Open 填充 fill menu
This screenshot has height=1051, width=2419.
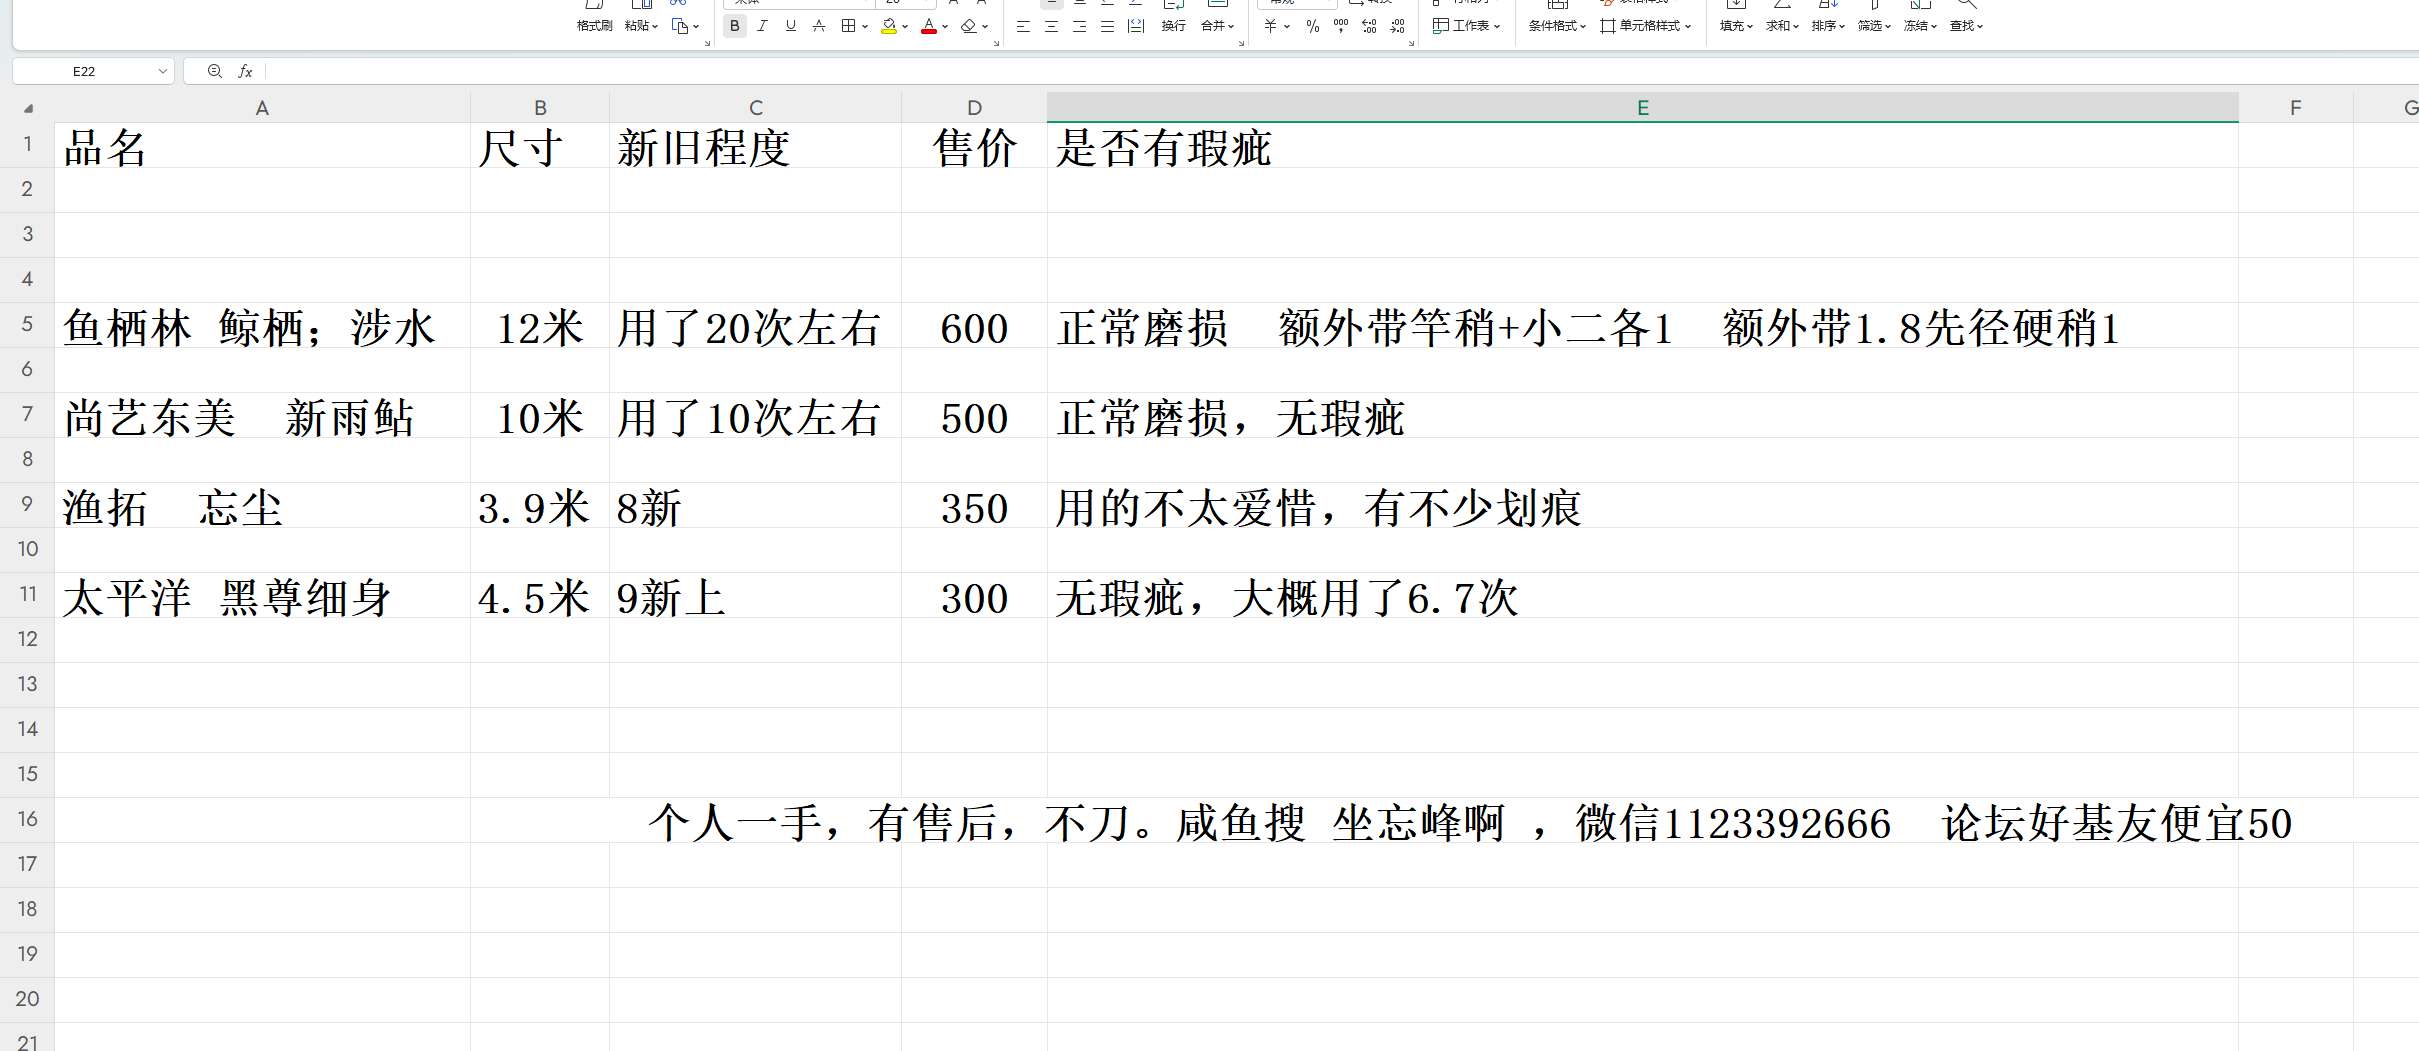[x=1736, y=26]
